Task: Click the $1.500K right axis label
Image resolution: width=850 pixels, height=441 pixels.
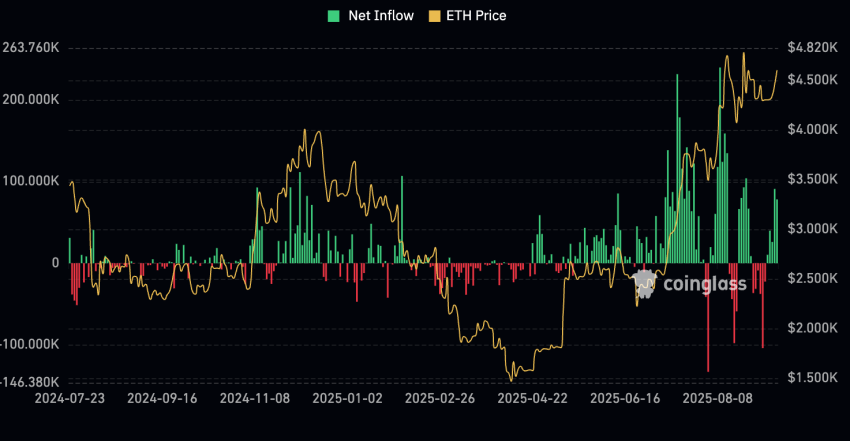Action: click(811, 378)
